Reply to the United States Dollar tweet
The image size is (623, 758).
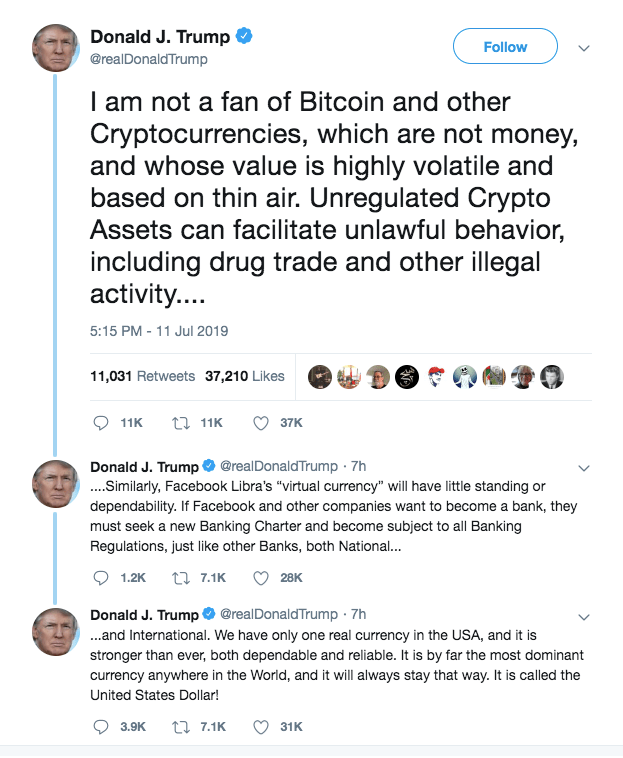tap(100, 727)
